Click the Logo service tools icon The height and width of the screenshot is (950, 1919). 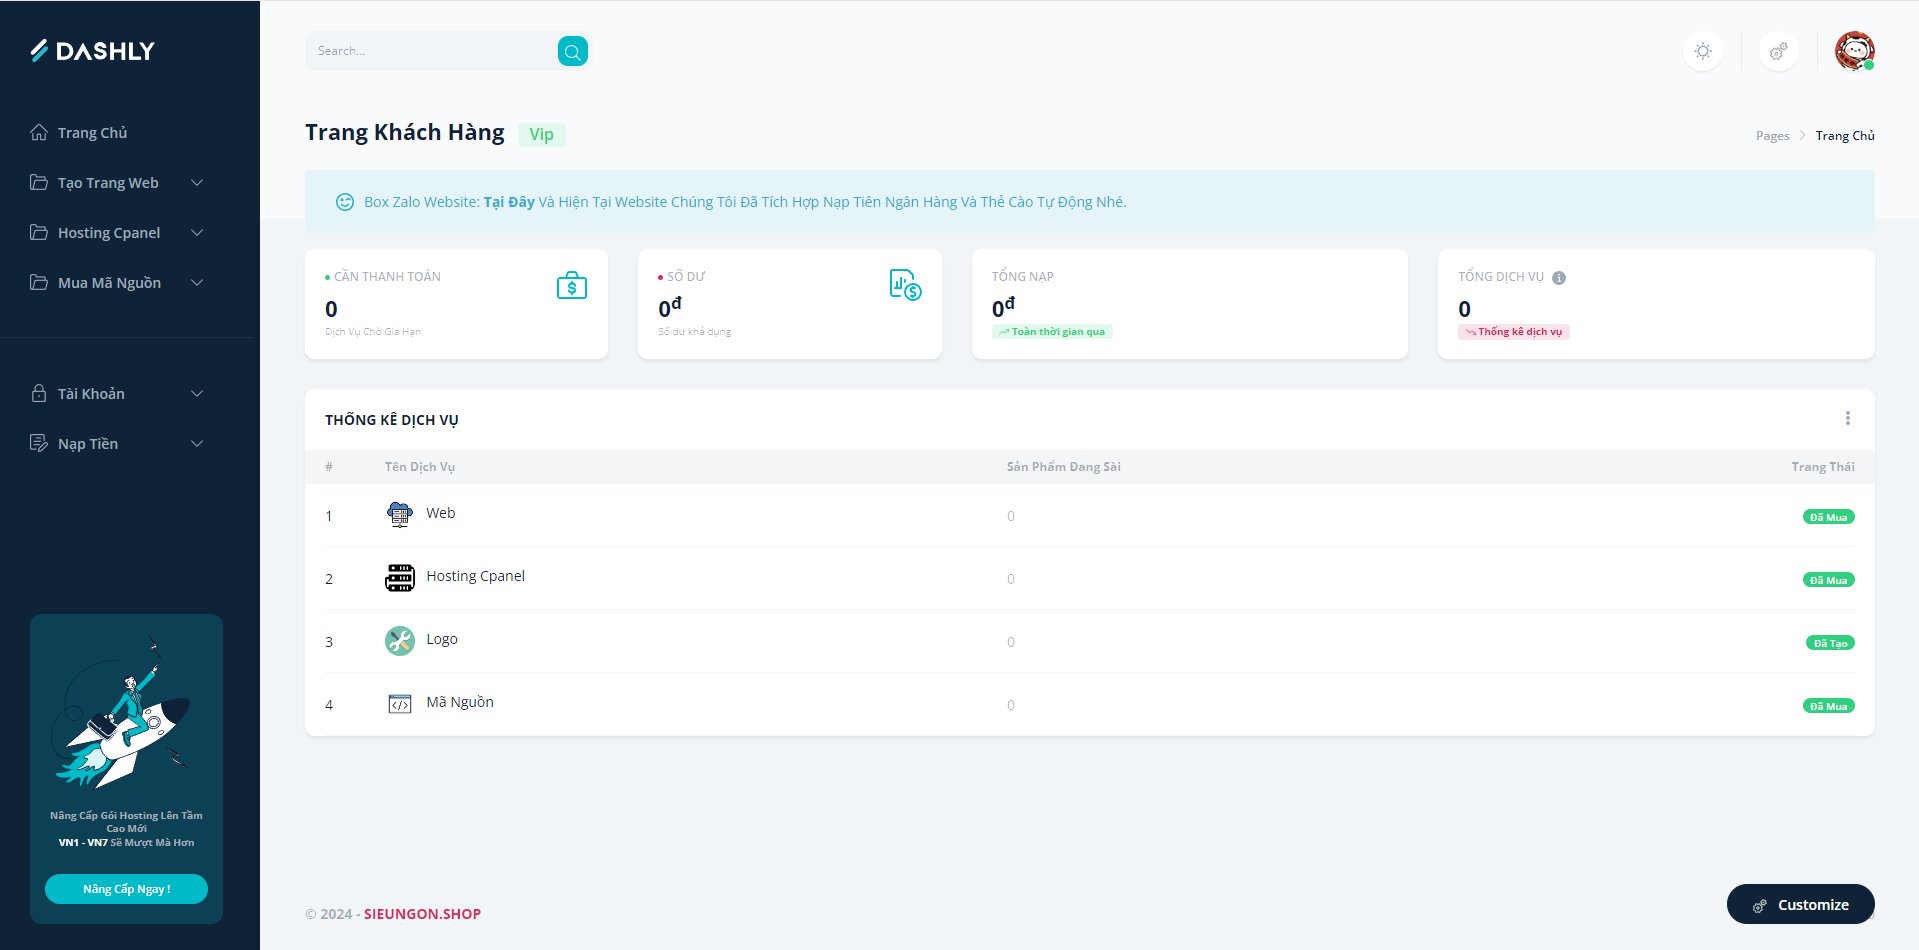point(400,641)
